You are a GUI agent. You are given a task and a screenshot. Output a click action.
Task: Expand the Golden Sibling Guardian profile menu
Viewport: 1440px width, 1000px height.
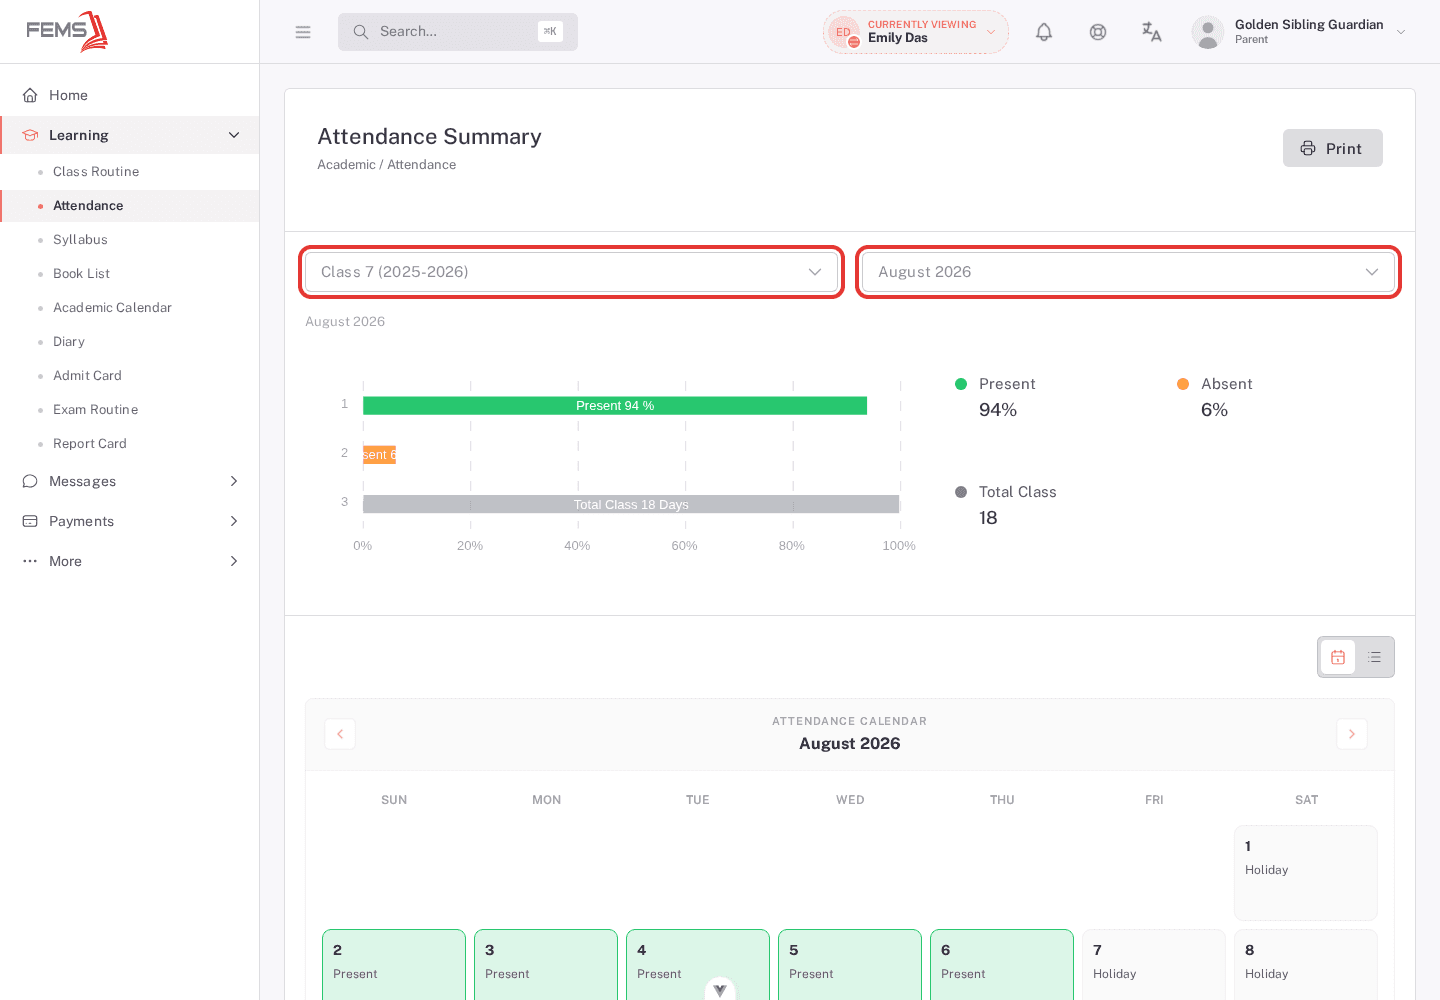(1300, 32)
